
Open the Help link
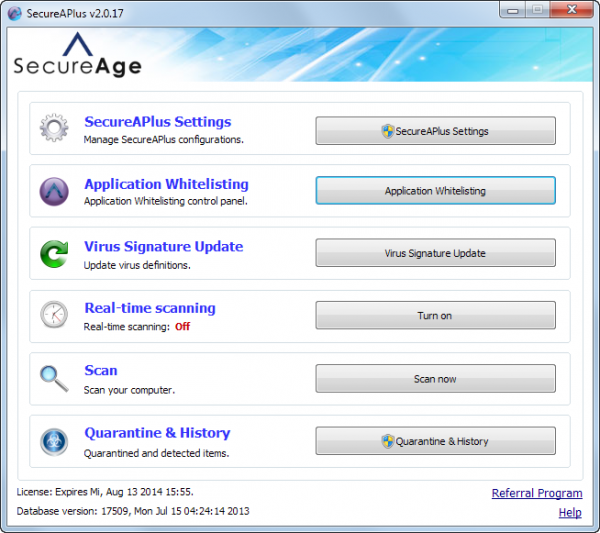point(570,513)
